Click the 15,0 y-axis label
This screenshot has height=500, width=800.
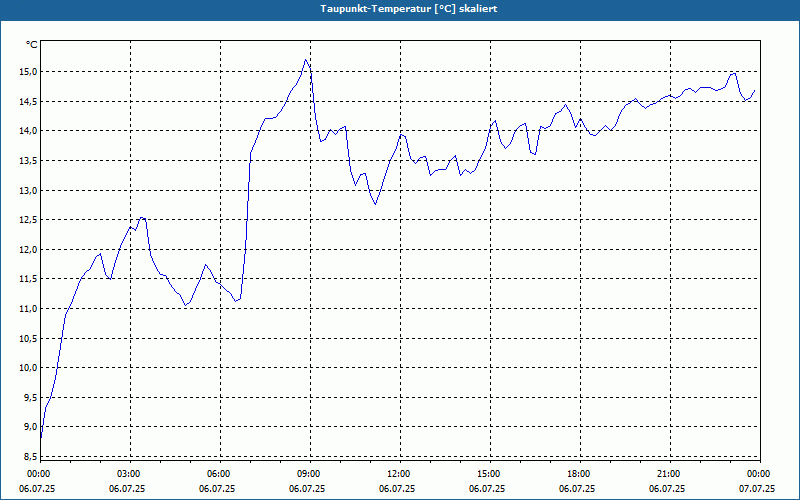(30, 72)
